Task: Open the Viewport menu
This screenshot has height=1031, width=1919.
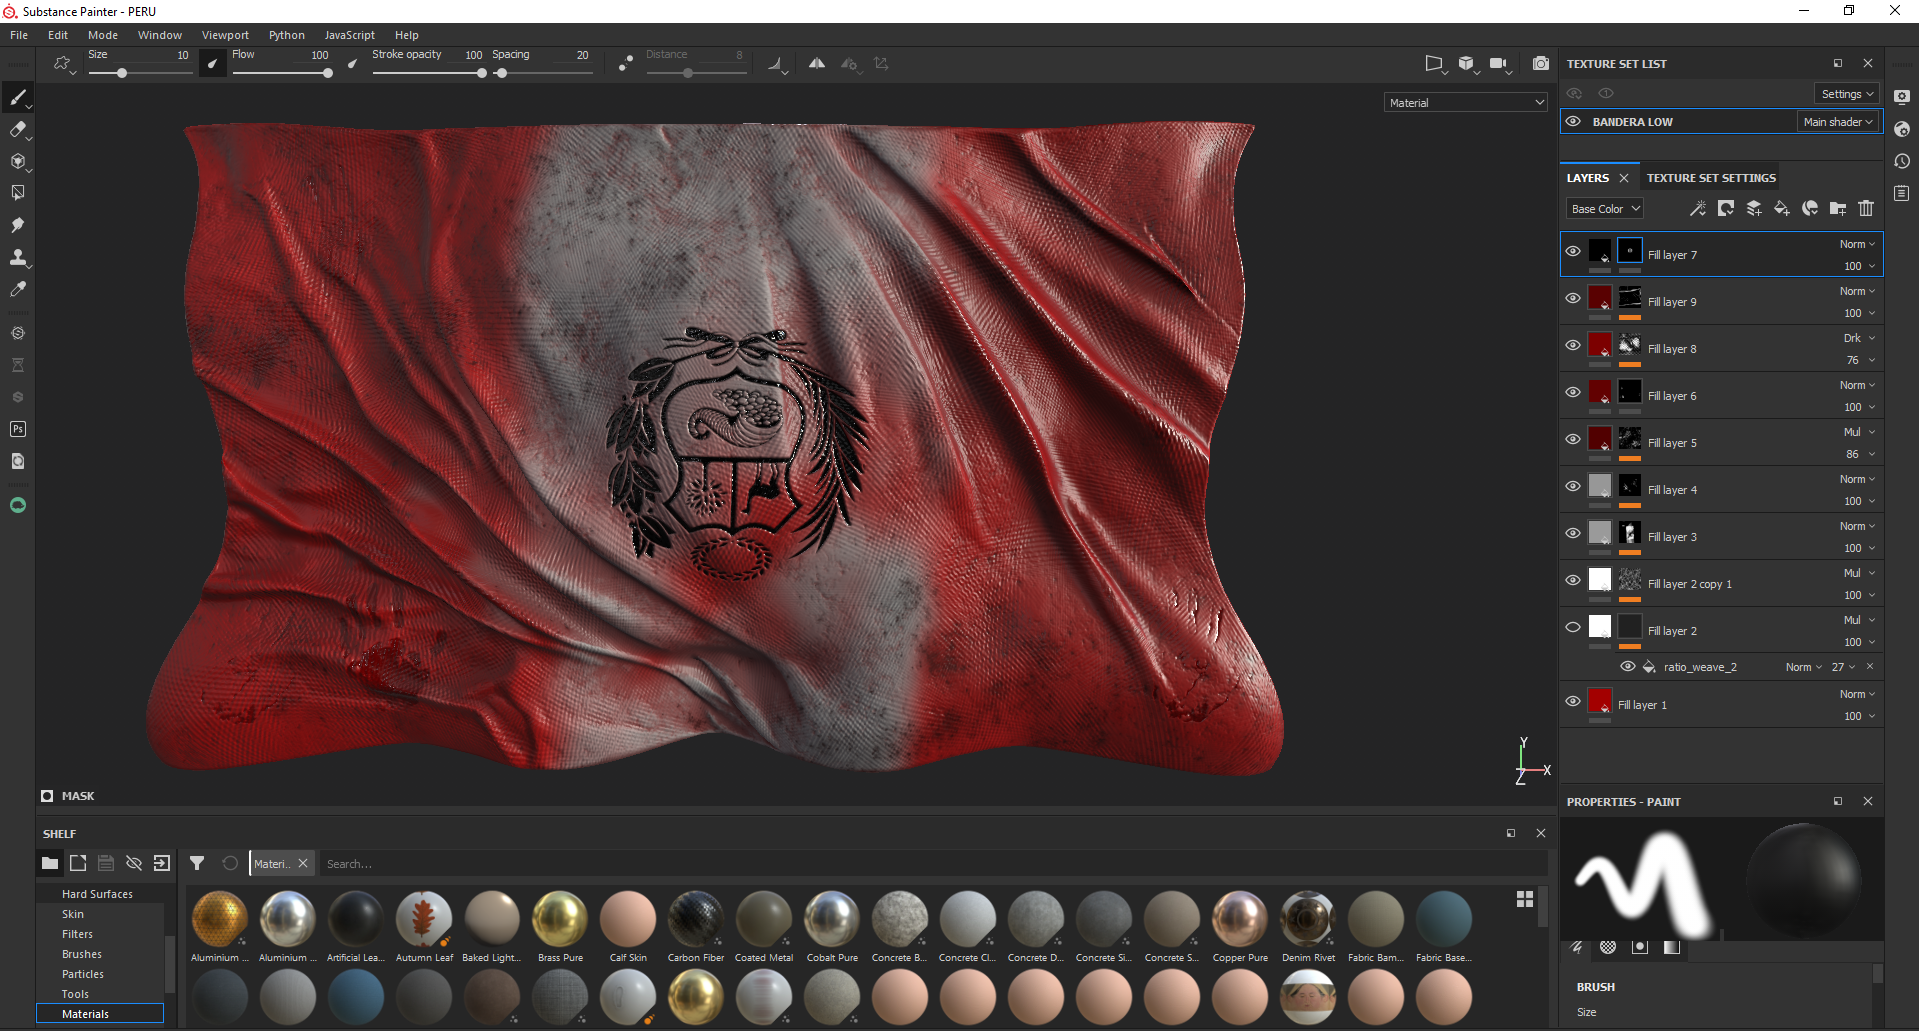Action: pyautogui.click(x=225, y=35)
